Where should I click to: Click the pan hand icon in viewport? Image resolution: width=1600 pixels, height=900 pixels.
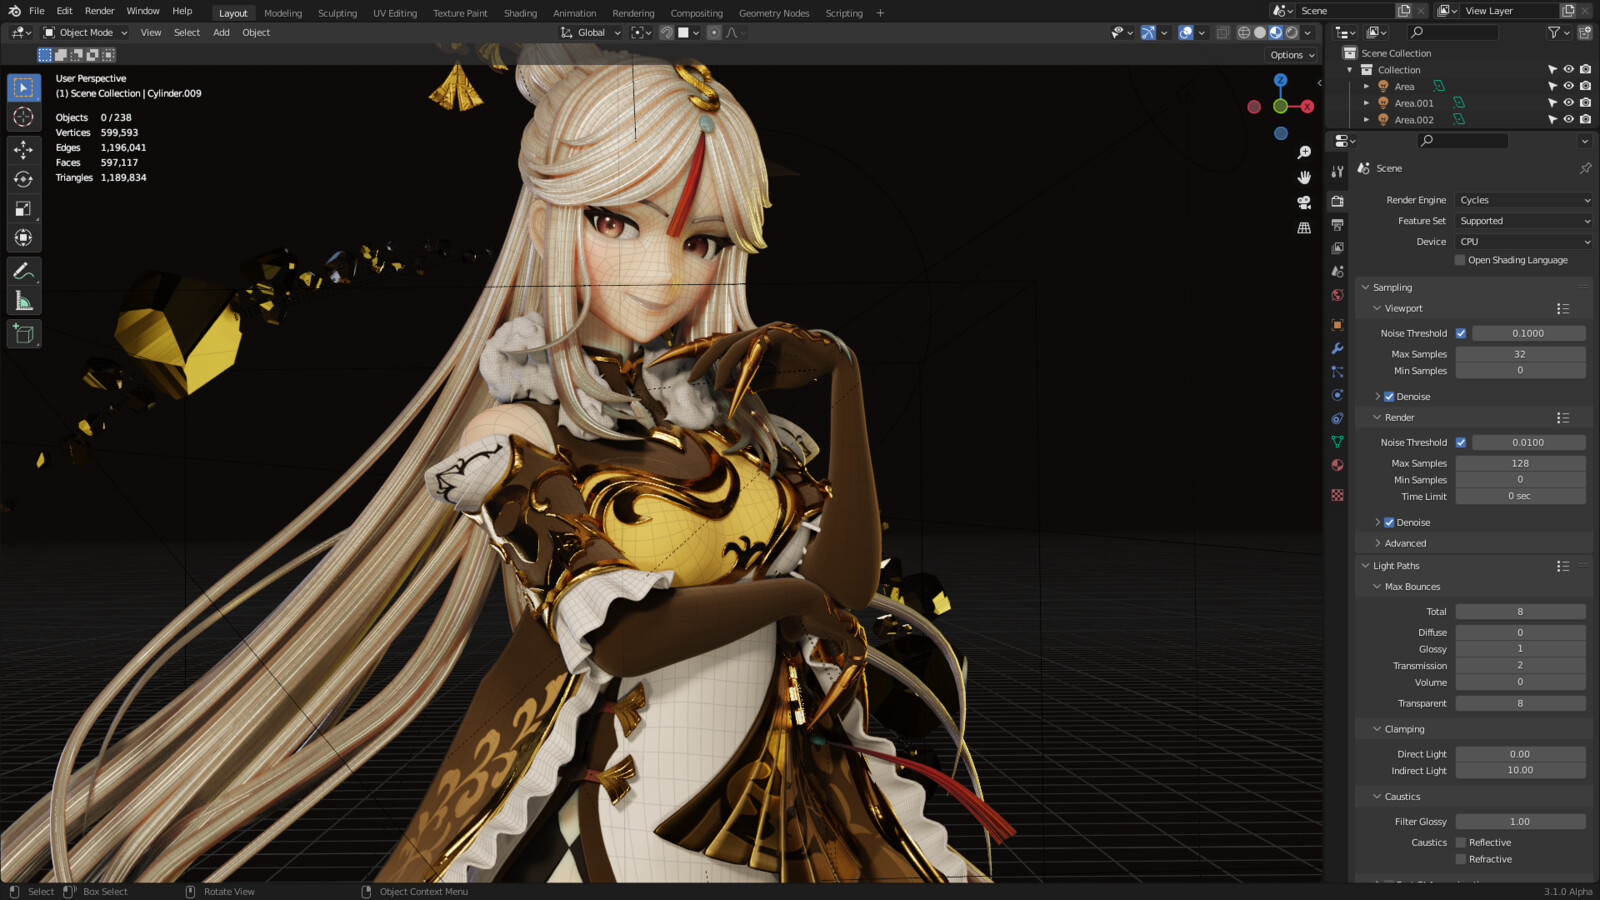pos(1304,177)
